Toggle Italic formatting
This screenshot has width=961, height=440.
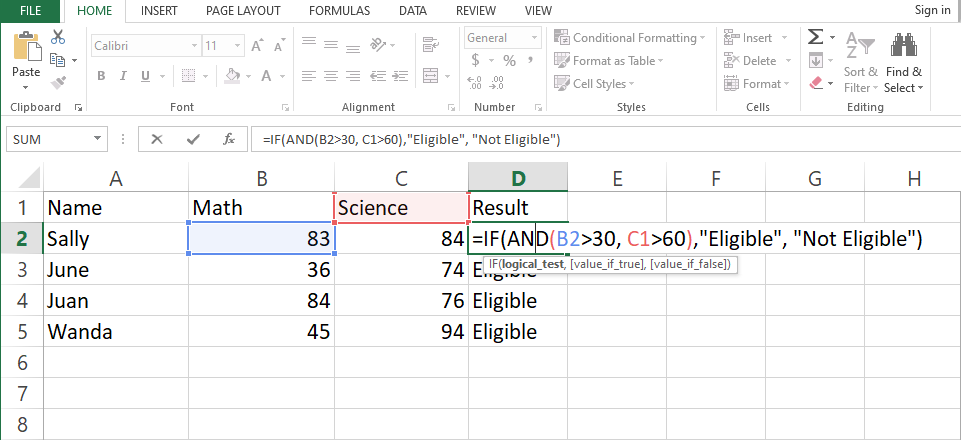pyautogui.click(x=122, y=76)
